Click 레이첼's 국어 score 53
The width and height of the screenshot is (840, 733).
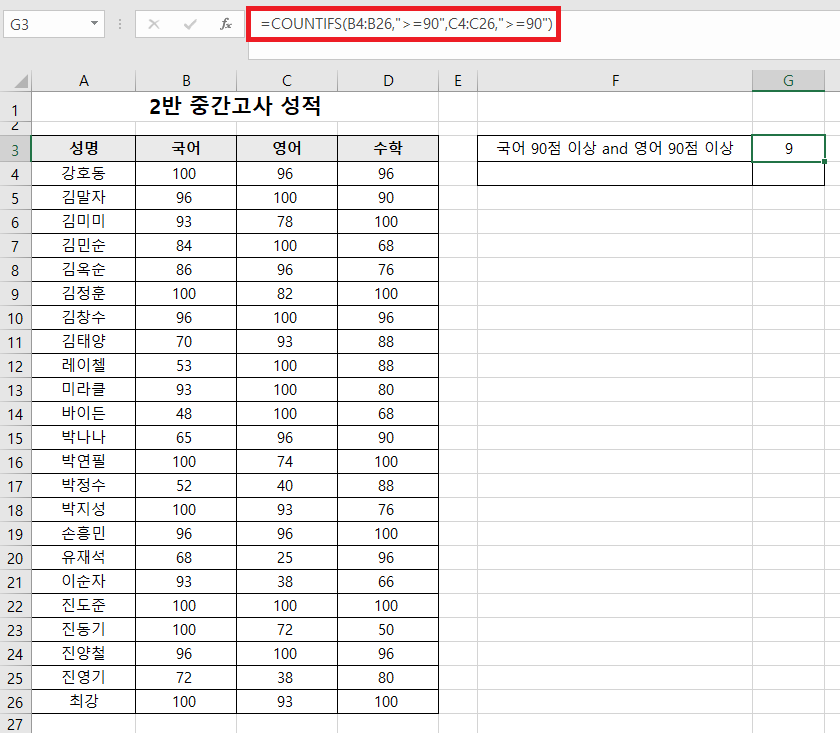(186, 365)
